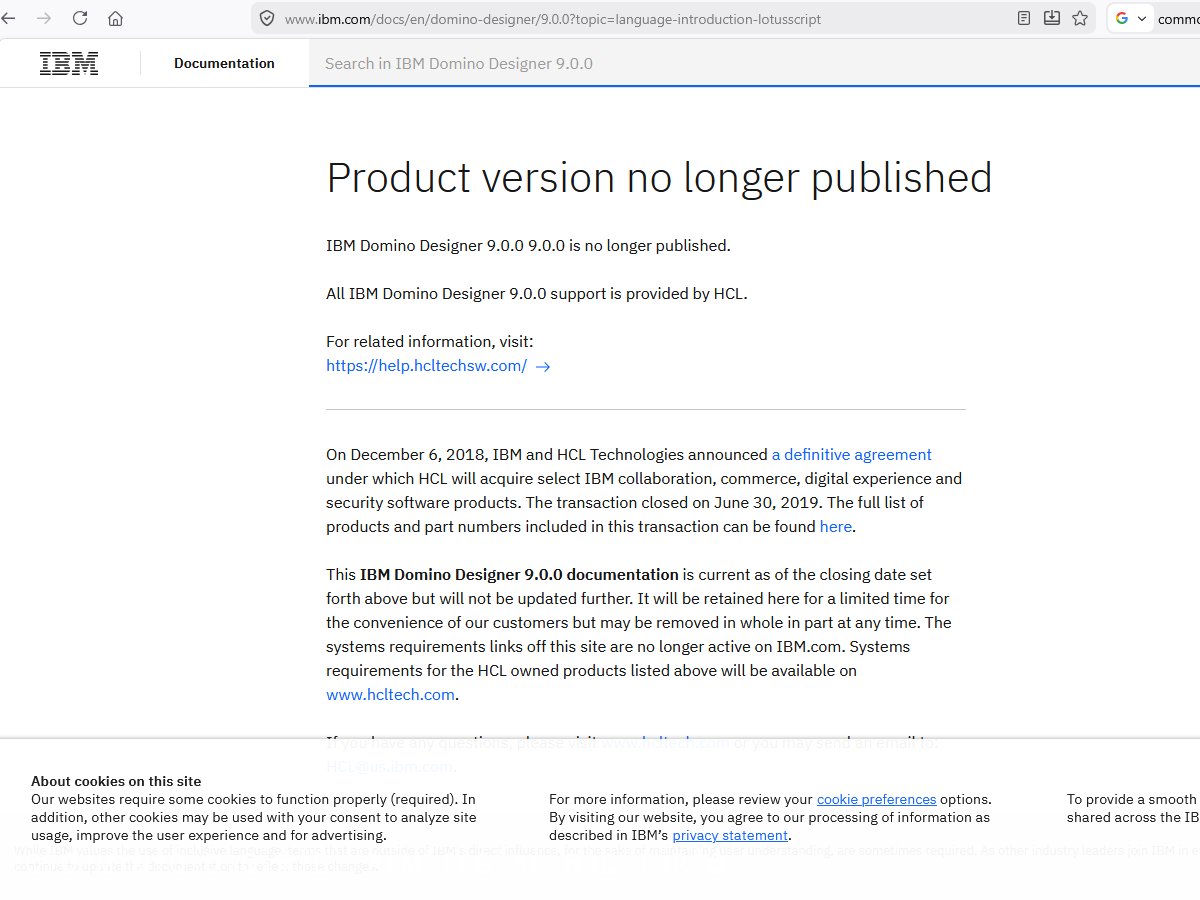Click the Google search box text
This screenshot has width=1200, height=900.
click(x=1178, y=18)
